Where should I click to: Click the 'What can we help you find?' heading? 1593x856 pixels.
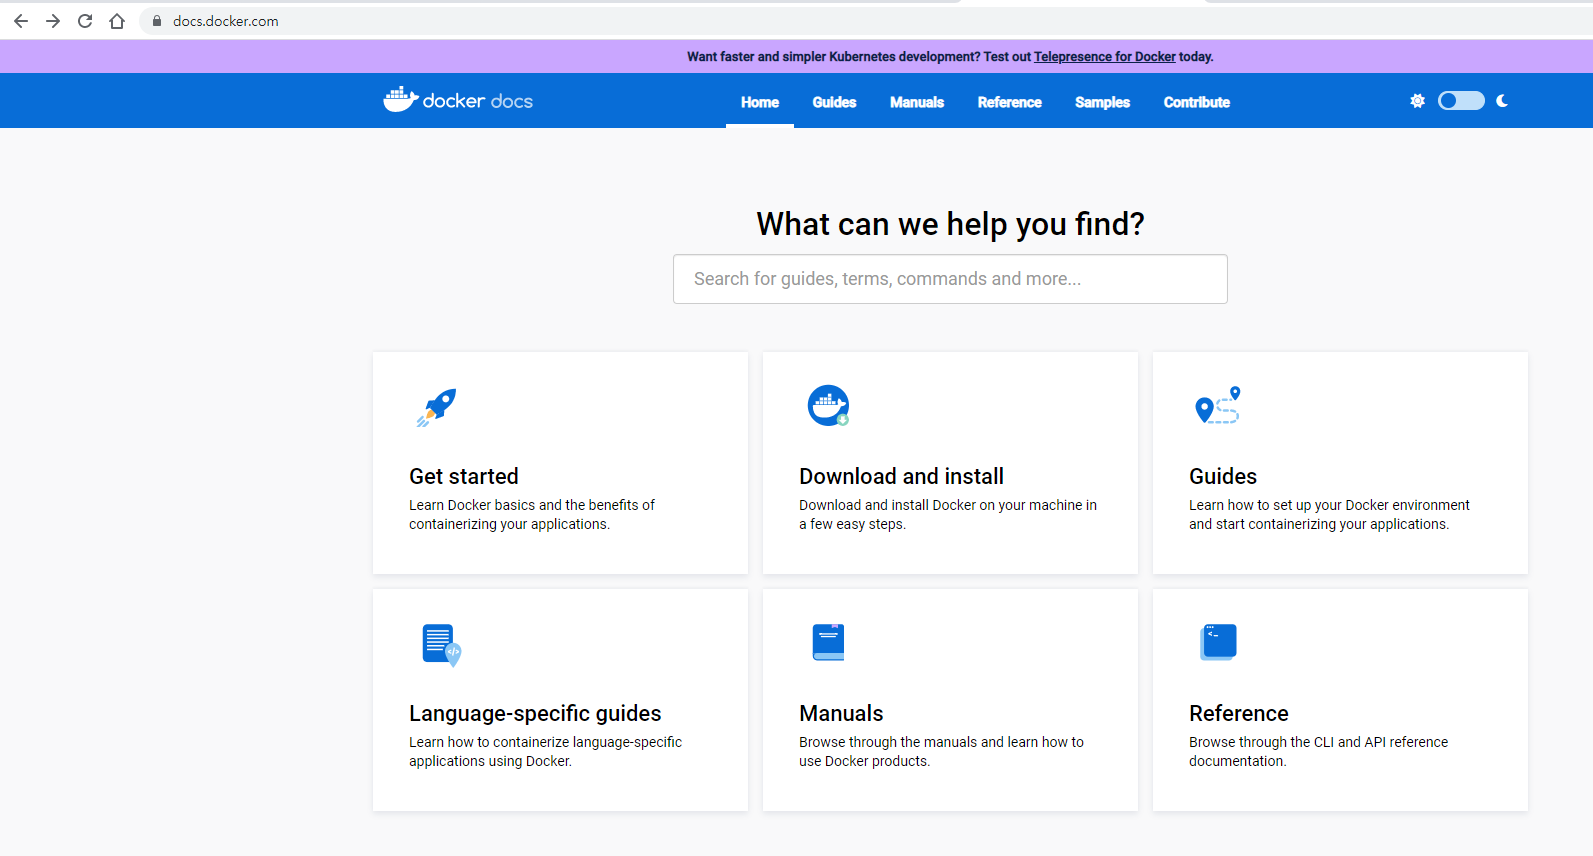tap(950, 224)
